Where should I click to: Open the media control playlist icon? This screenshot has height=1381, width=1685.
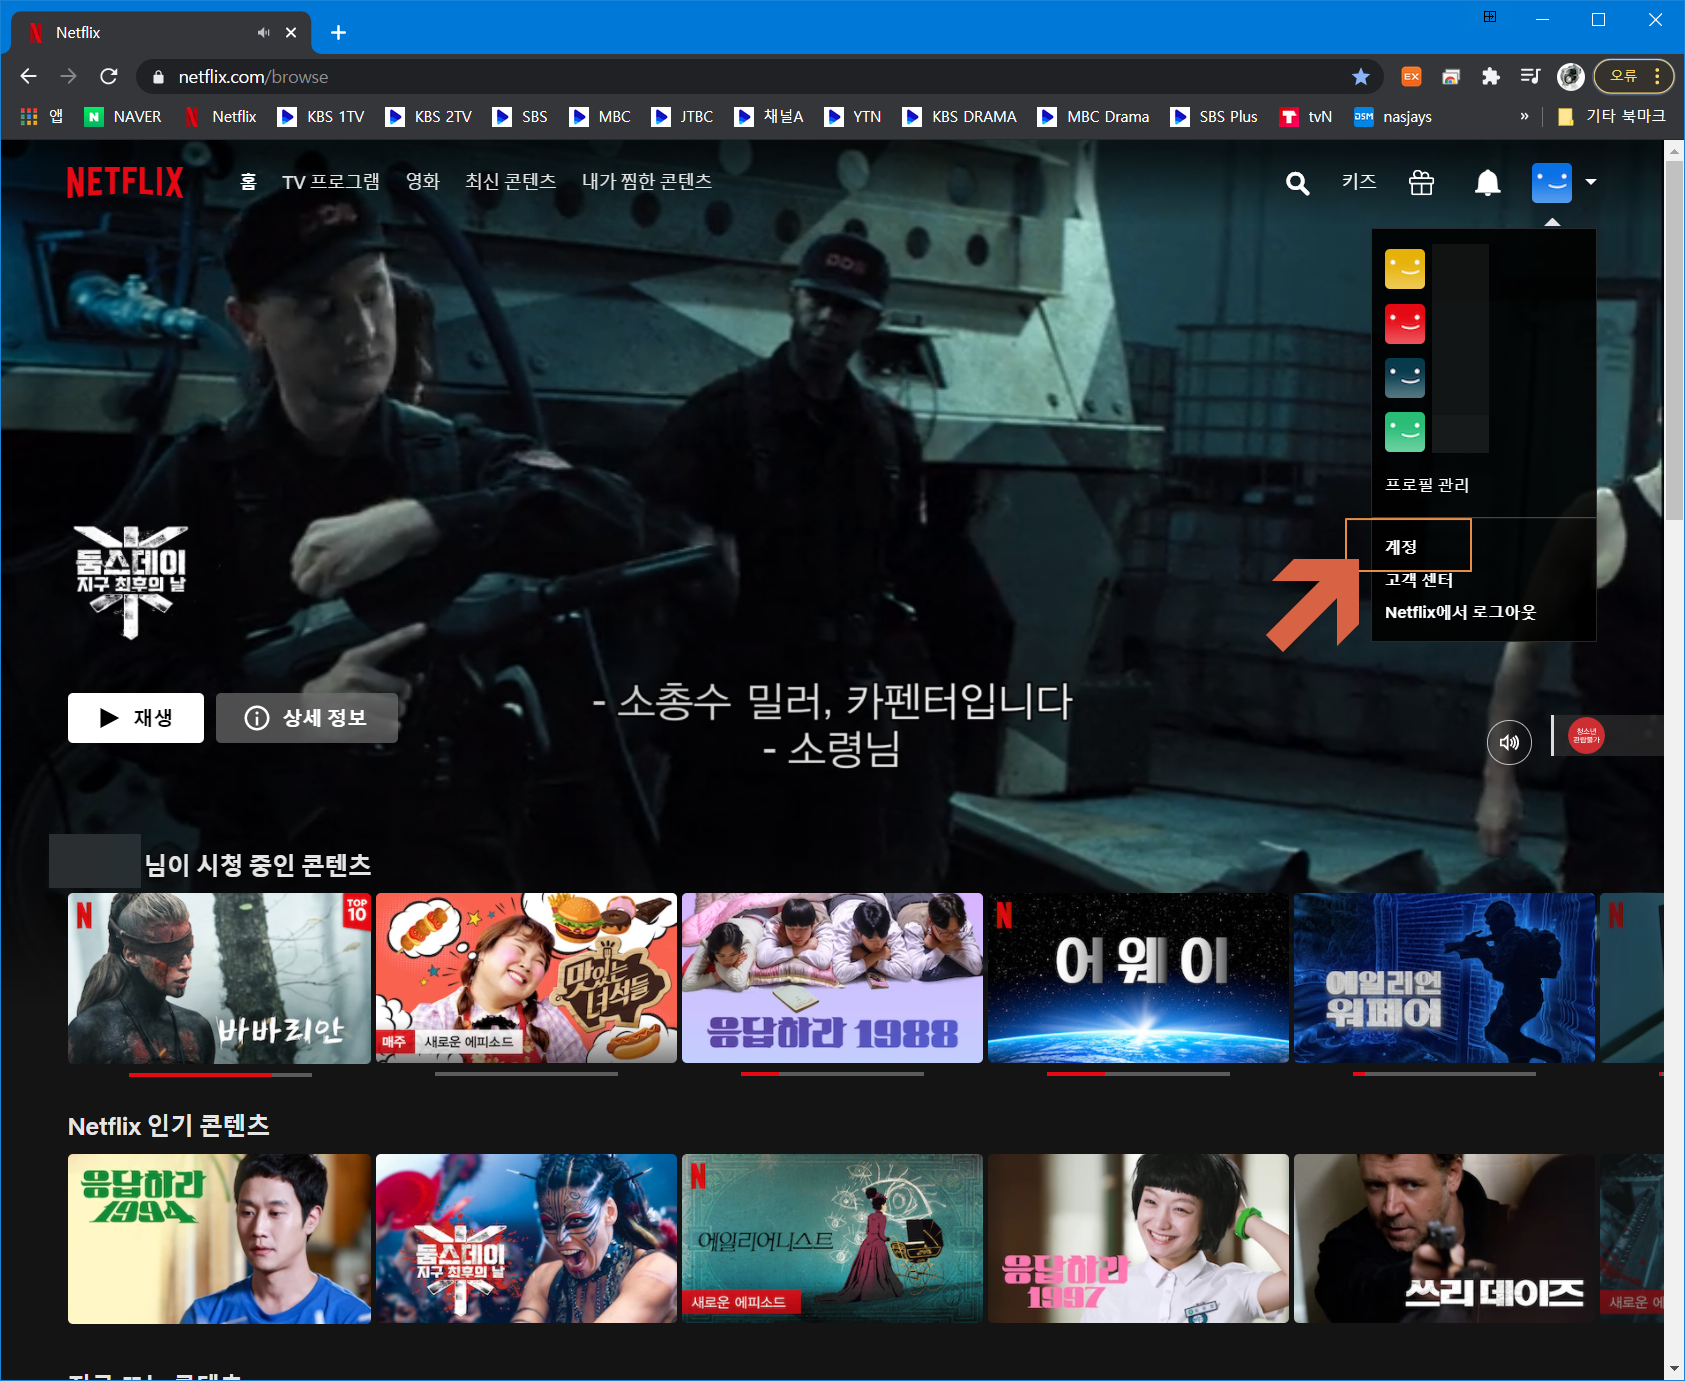pyautogui.click(x=1530, y=77)
